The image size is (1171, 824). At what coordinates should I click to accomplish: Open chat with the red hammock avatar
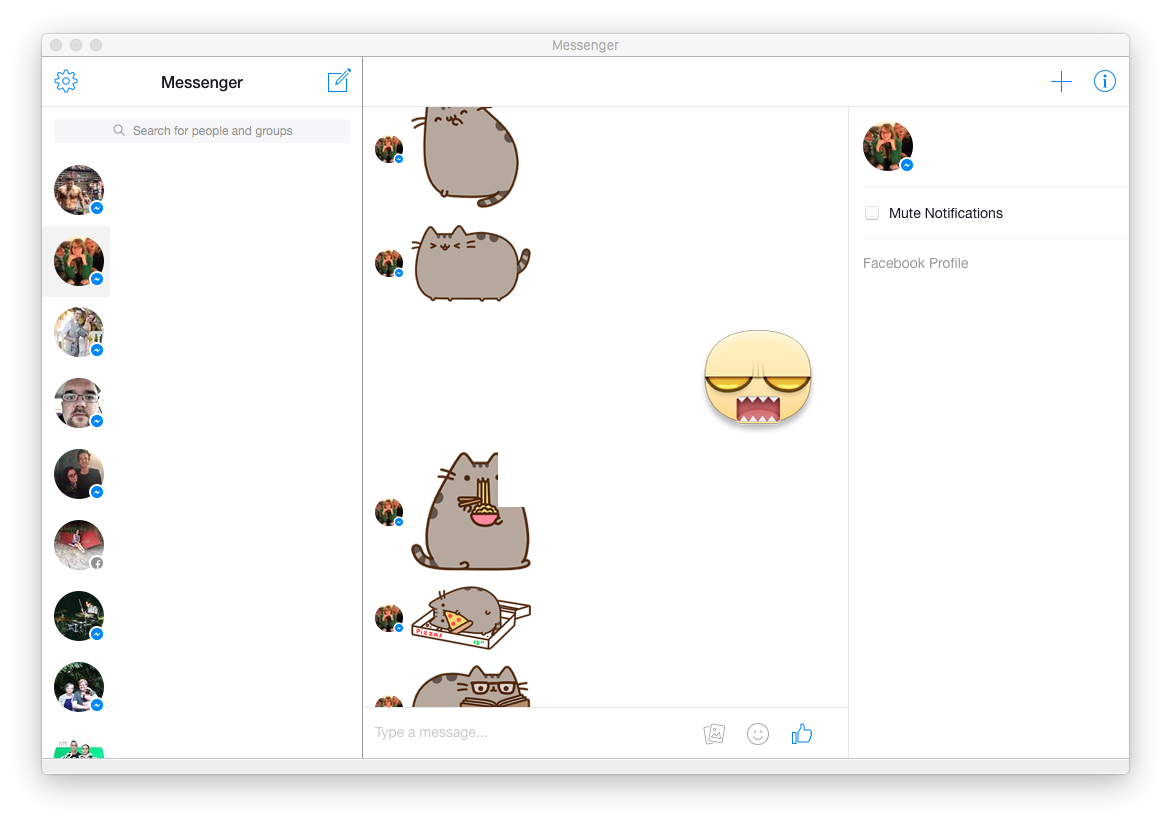78,545
